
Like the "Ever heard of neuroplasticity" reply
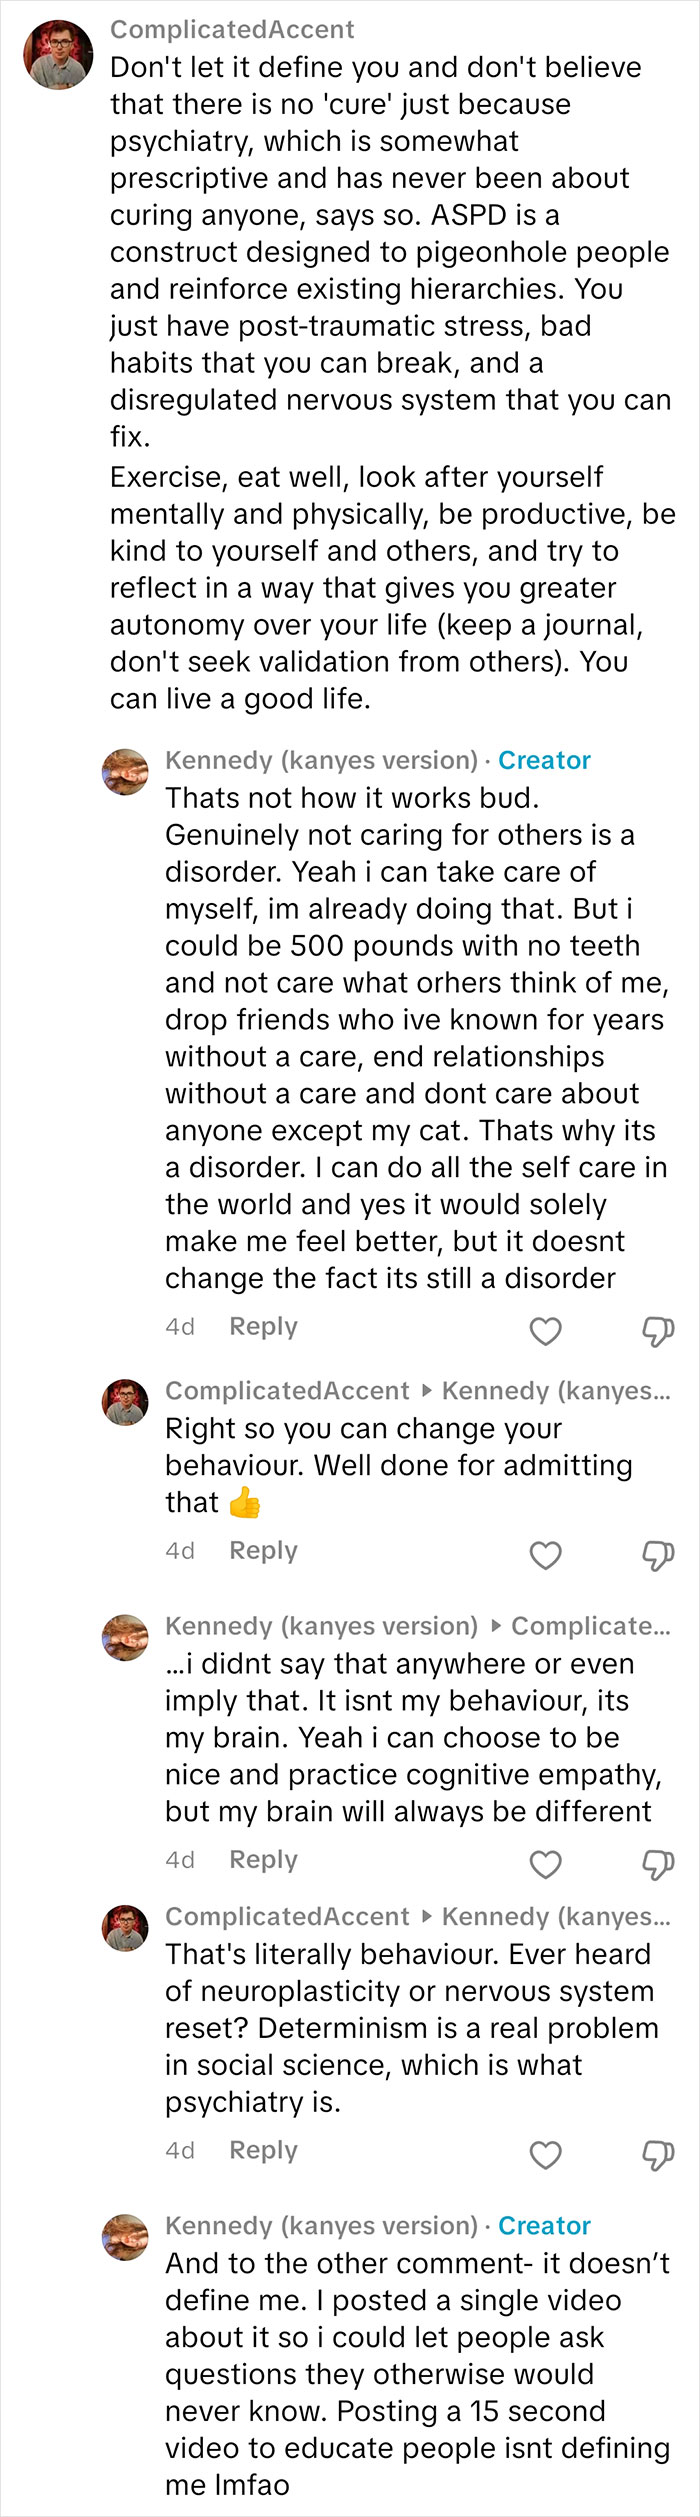point(545,2155)
